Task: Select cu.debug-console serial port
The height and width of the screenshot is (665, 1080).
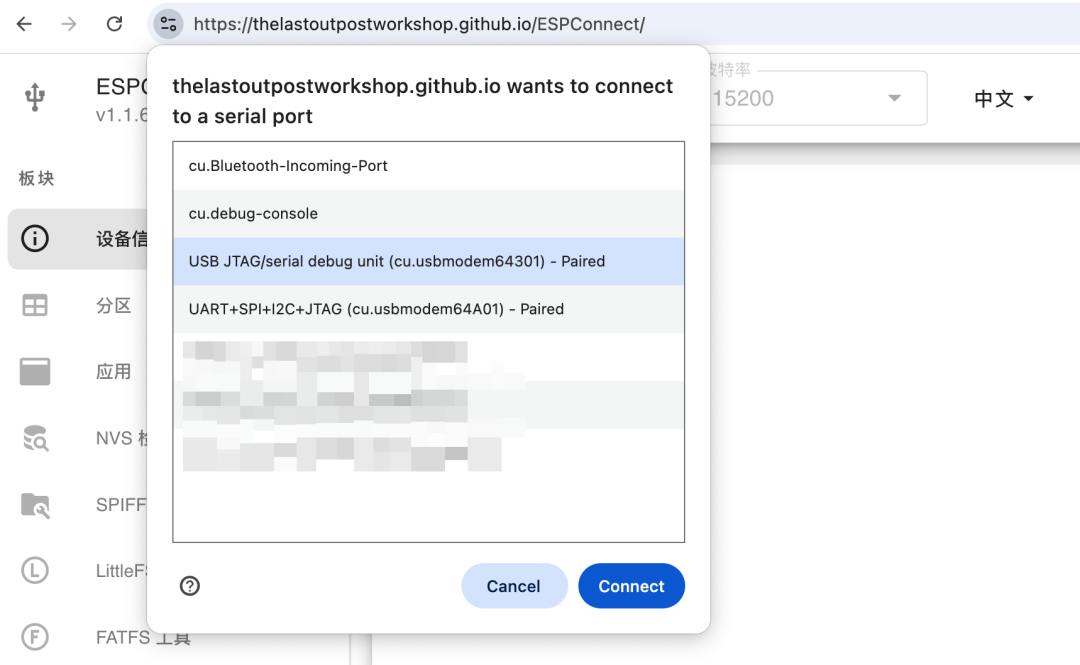Action: click(x=428, y=214)
